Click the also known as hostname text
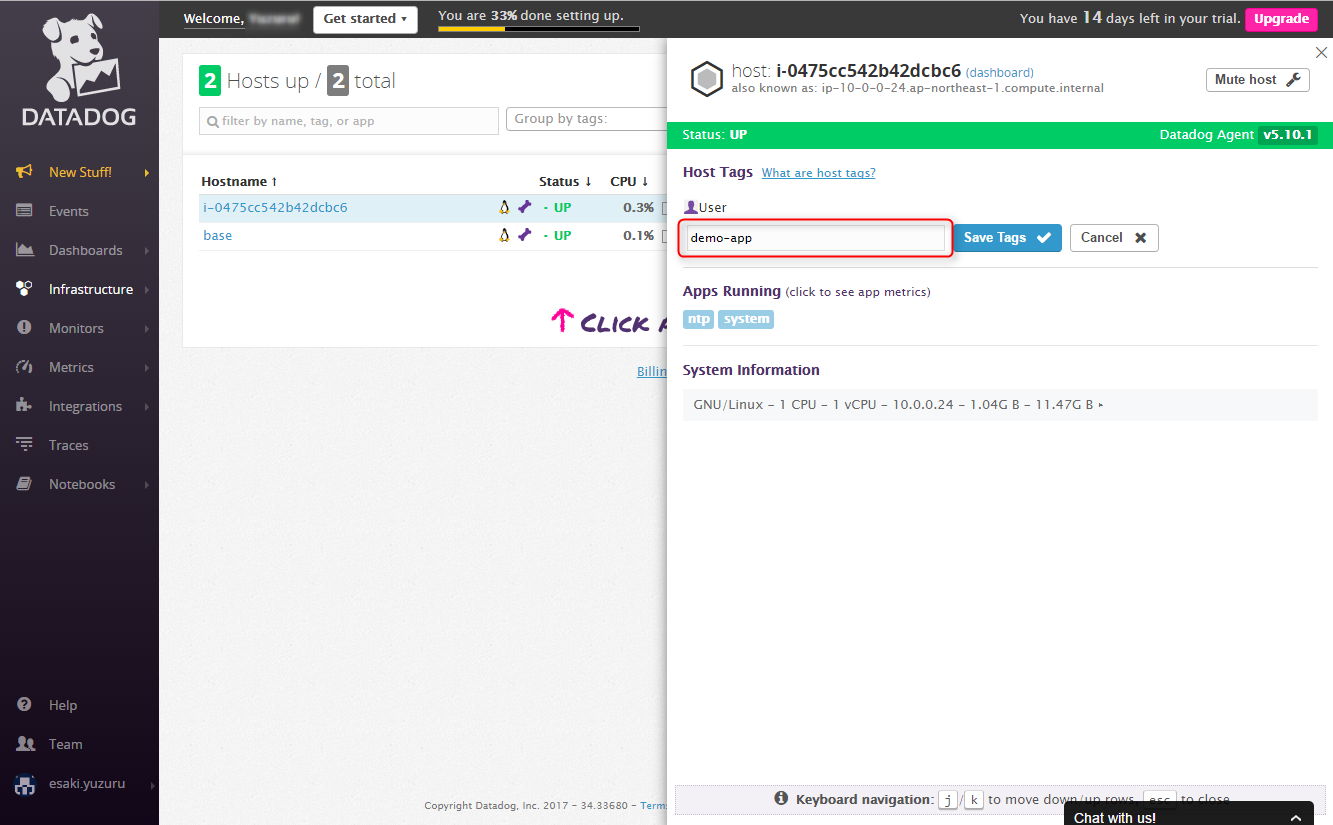 (918, 88)
